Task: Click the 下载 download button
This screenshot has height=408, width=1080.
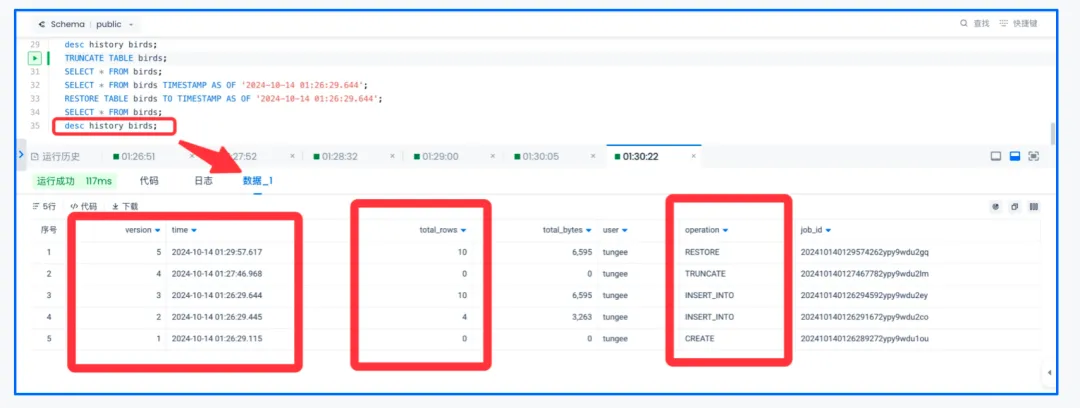Action: pos(125,206)
